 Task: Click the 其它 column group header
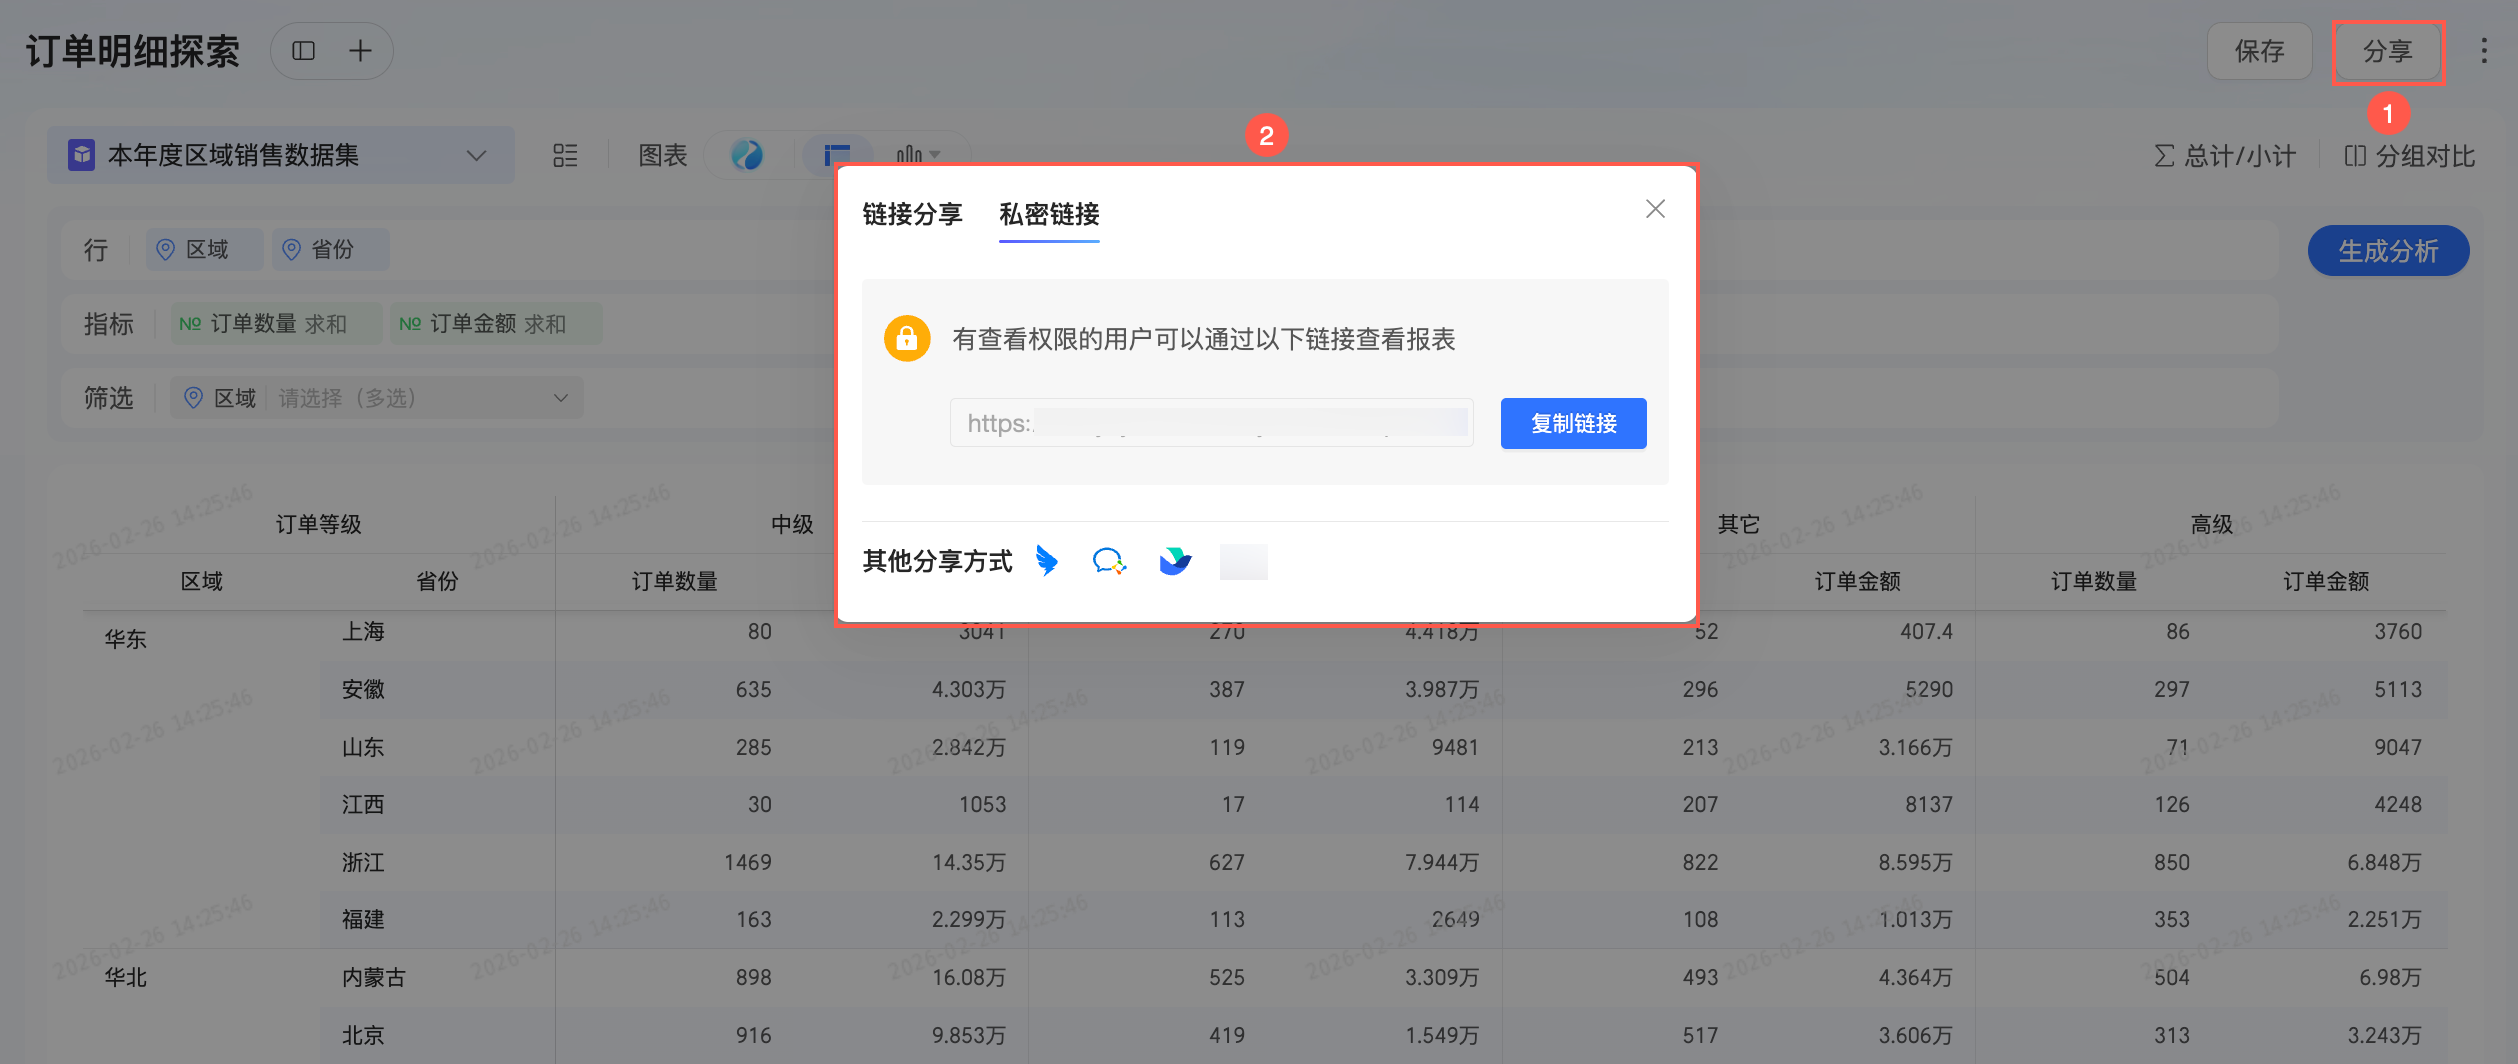[1738, 524]
